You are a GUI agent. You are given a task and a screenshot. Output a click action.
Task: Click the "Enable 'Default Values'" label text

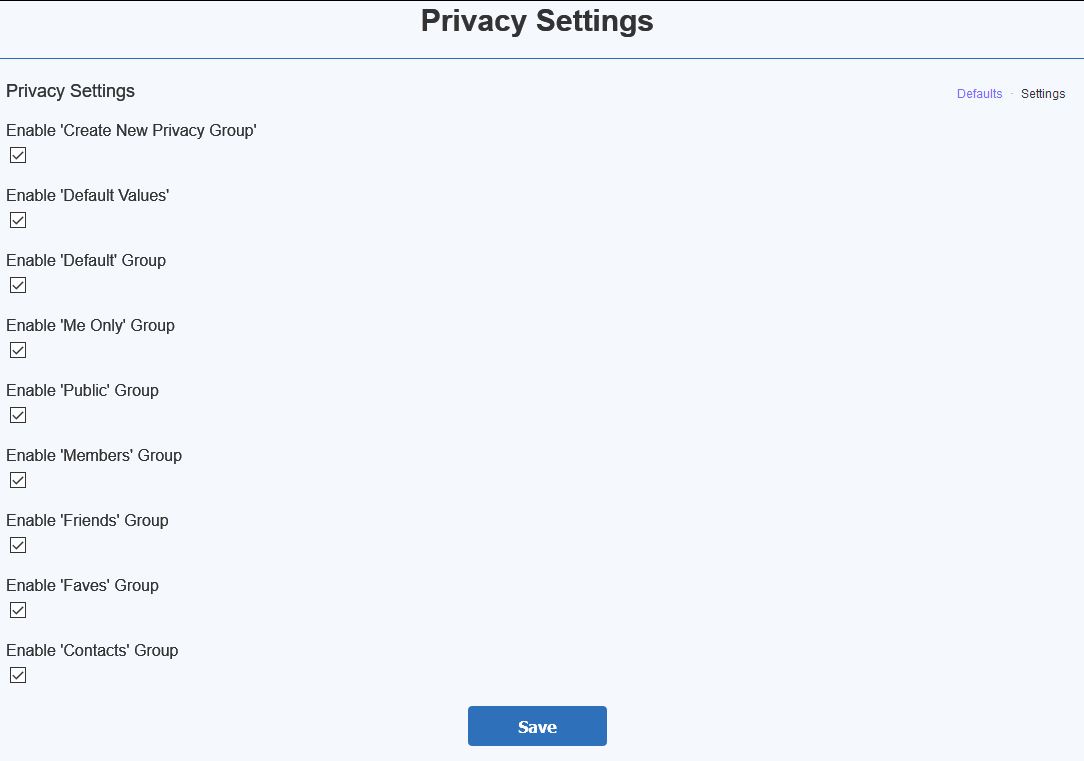87,195
